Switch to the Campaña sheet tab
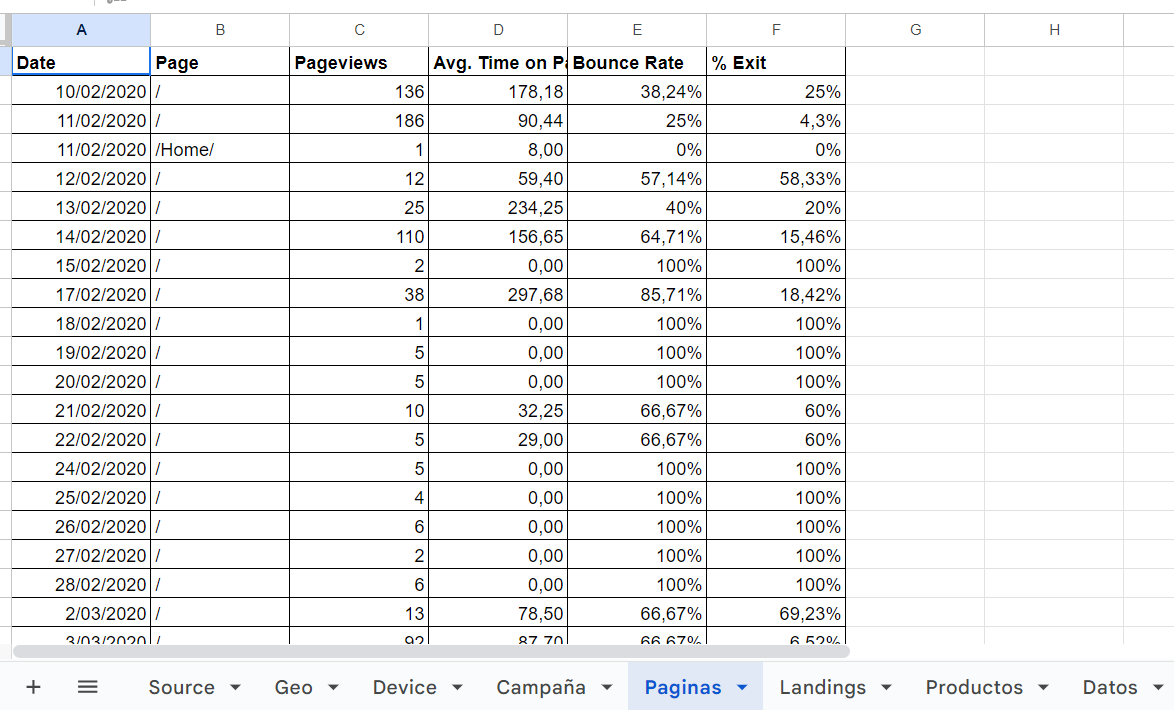Image resolution: width=1174 pixels, height=710 pixels. pyautogui.click(x=541, y=688)
